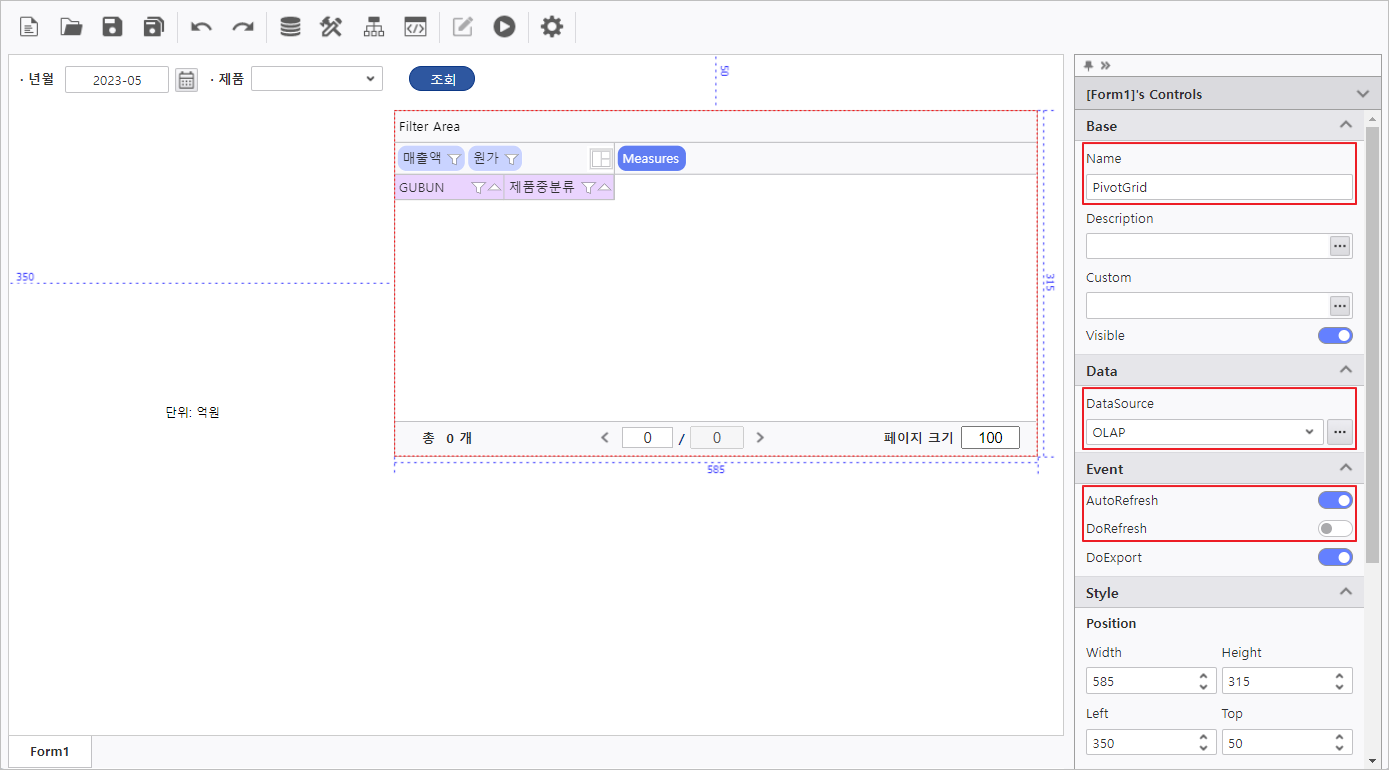Run the report preview play icon
1389x770 pixels.
tap(504, 27)
